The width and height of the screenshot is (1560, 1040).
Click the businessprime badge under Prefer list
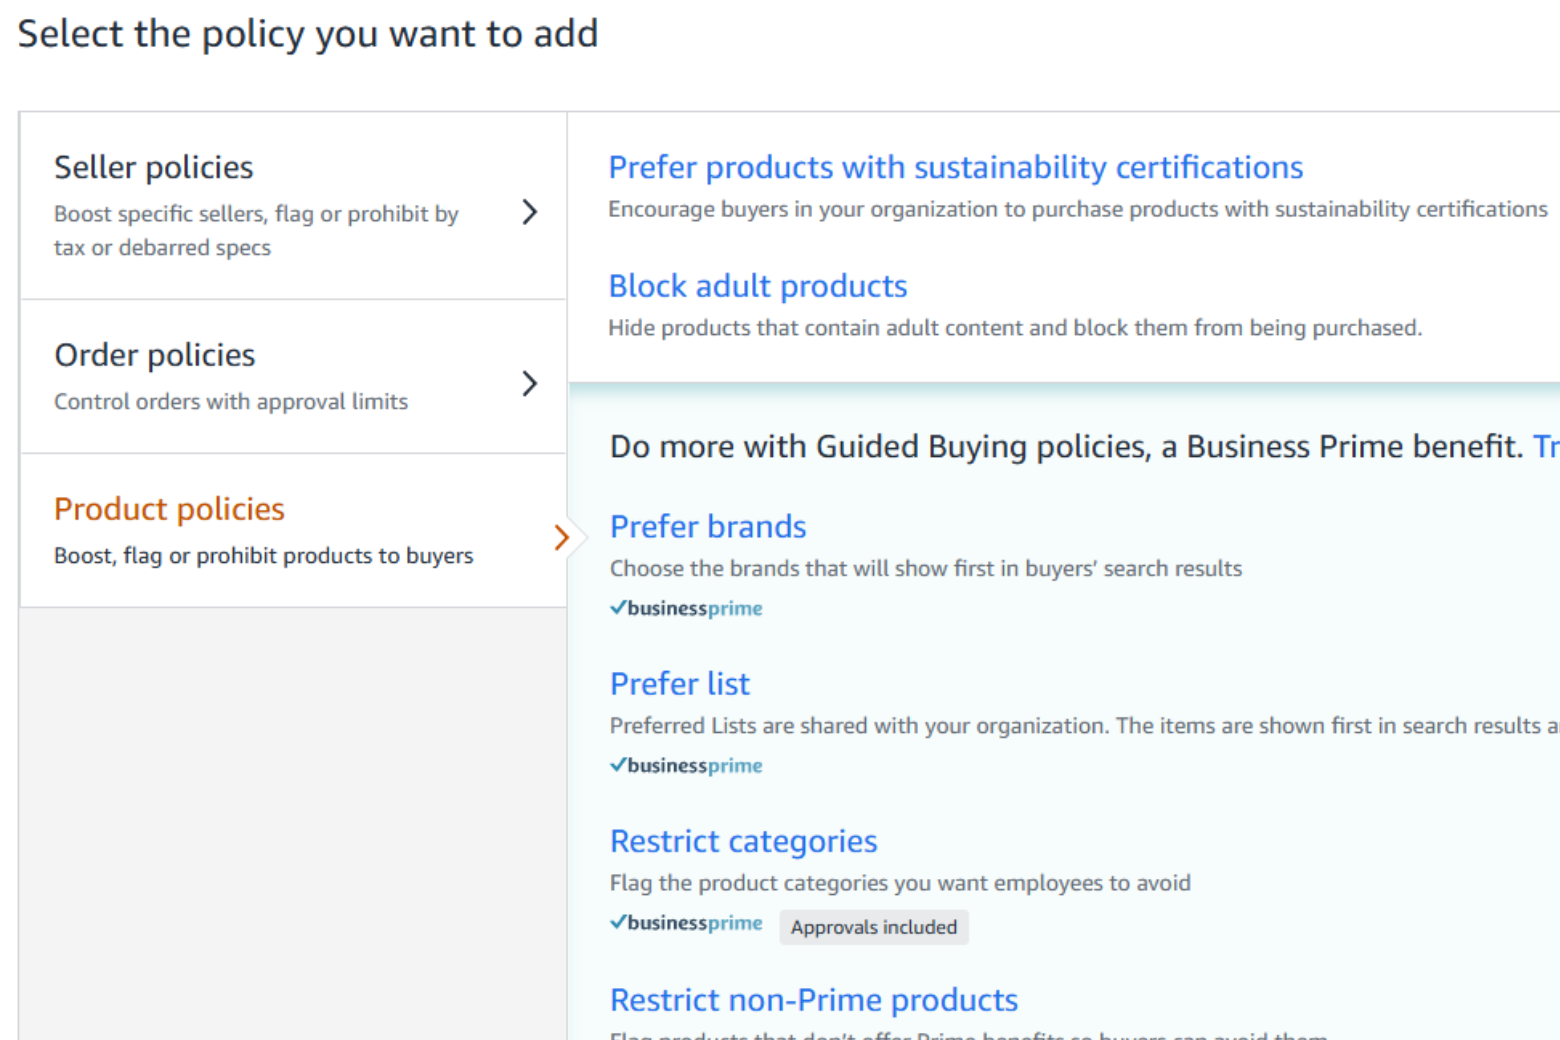click(x=686, y=765)
